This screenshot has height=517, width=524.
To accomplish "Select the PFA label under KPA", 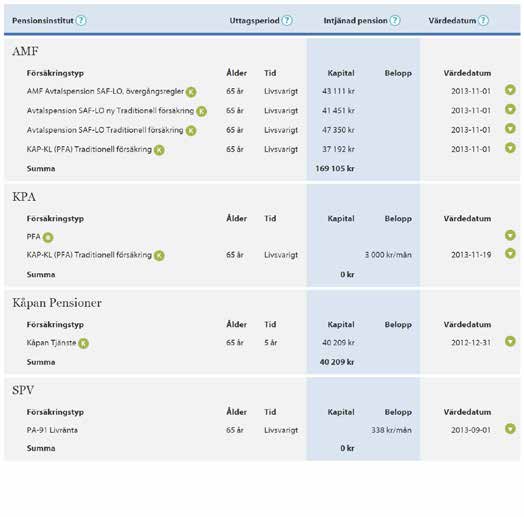I will click(x=33, y=237).
